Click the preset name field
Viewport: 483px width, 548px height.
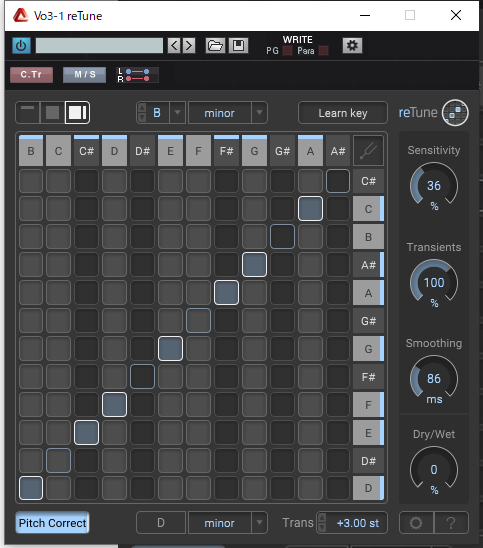point(99,45)
